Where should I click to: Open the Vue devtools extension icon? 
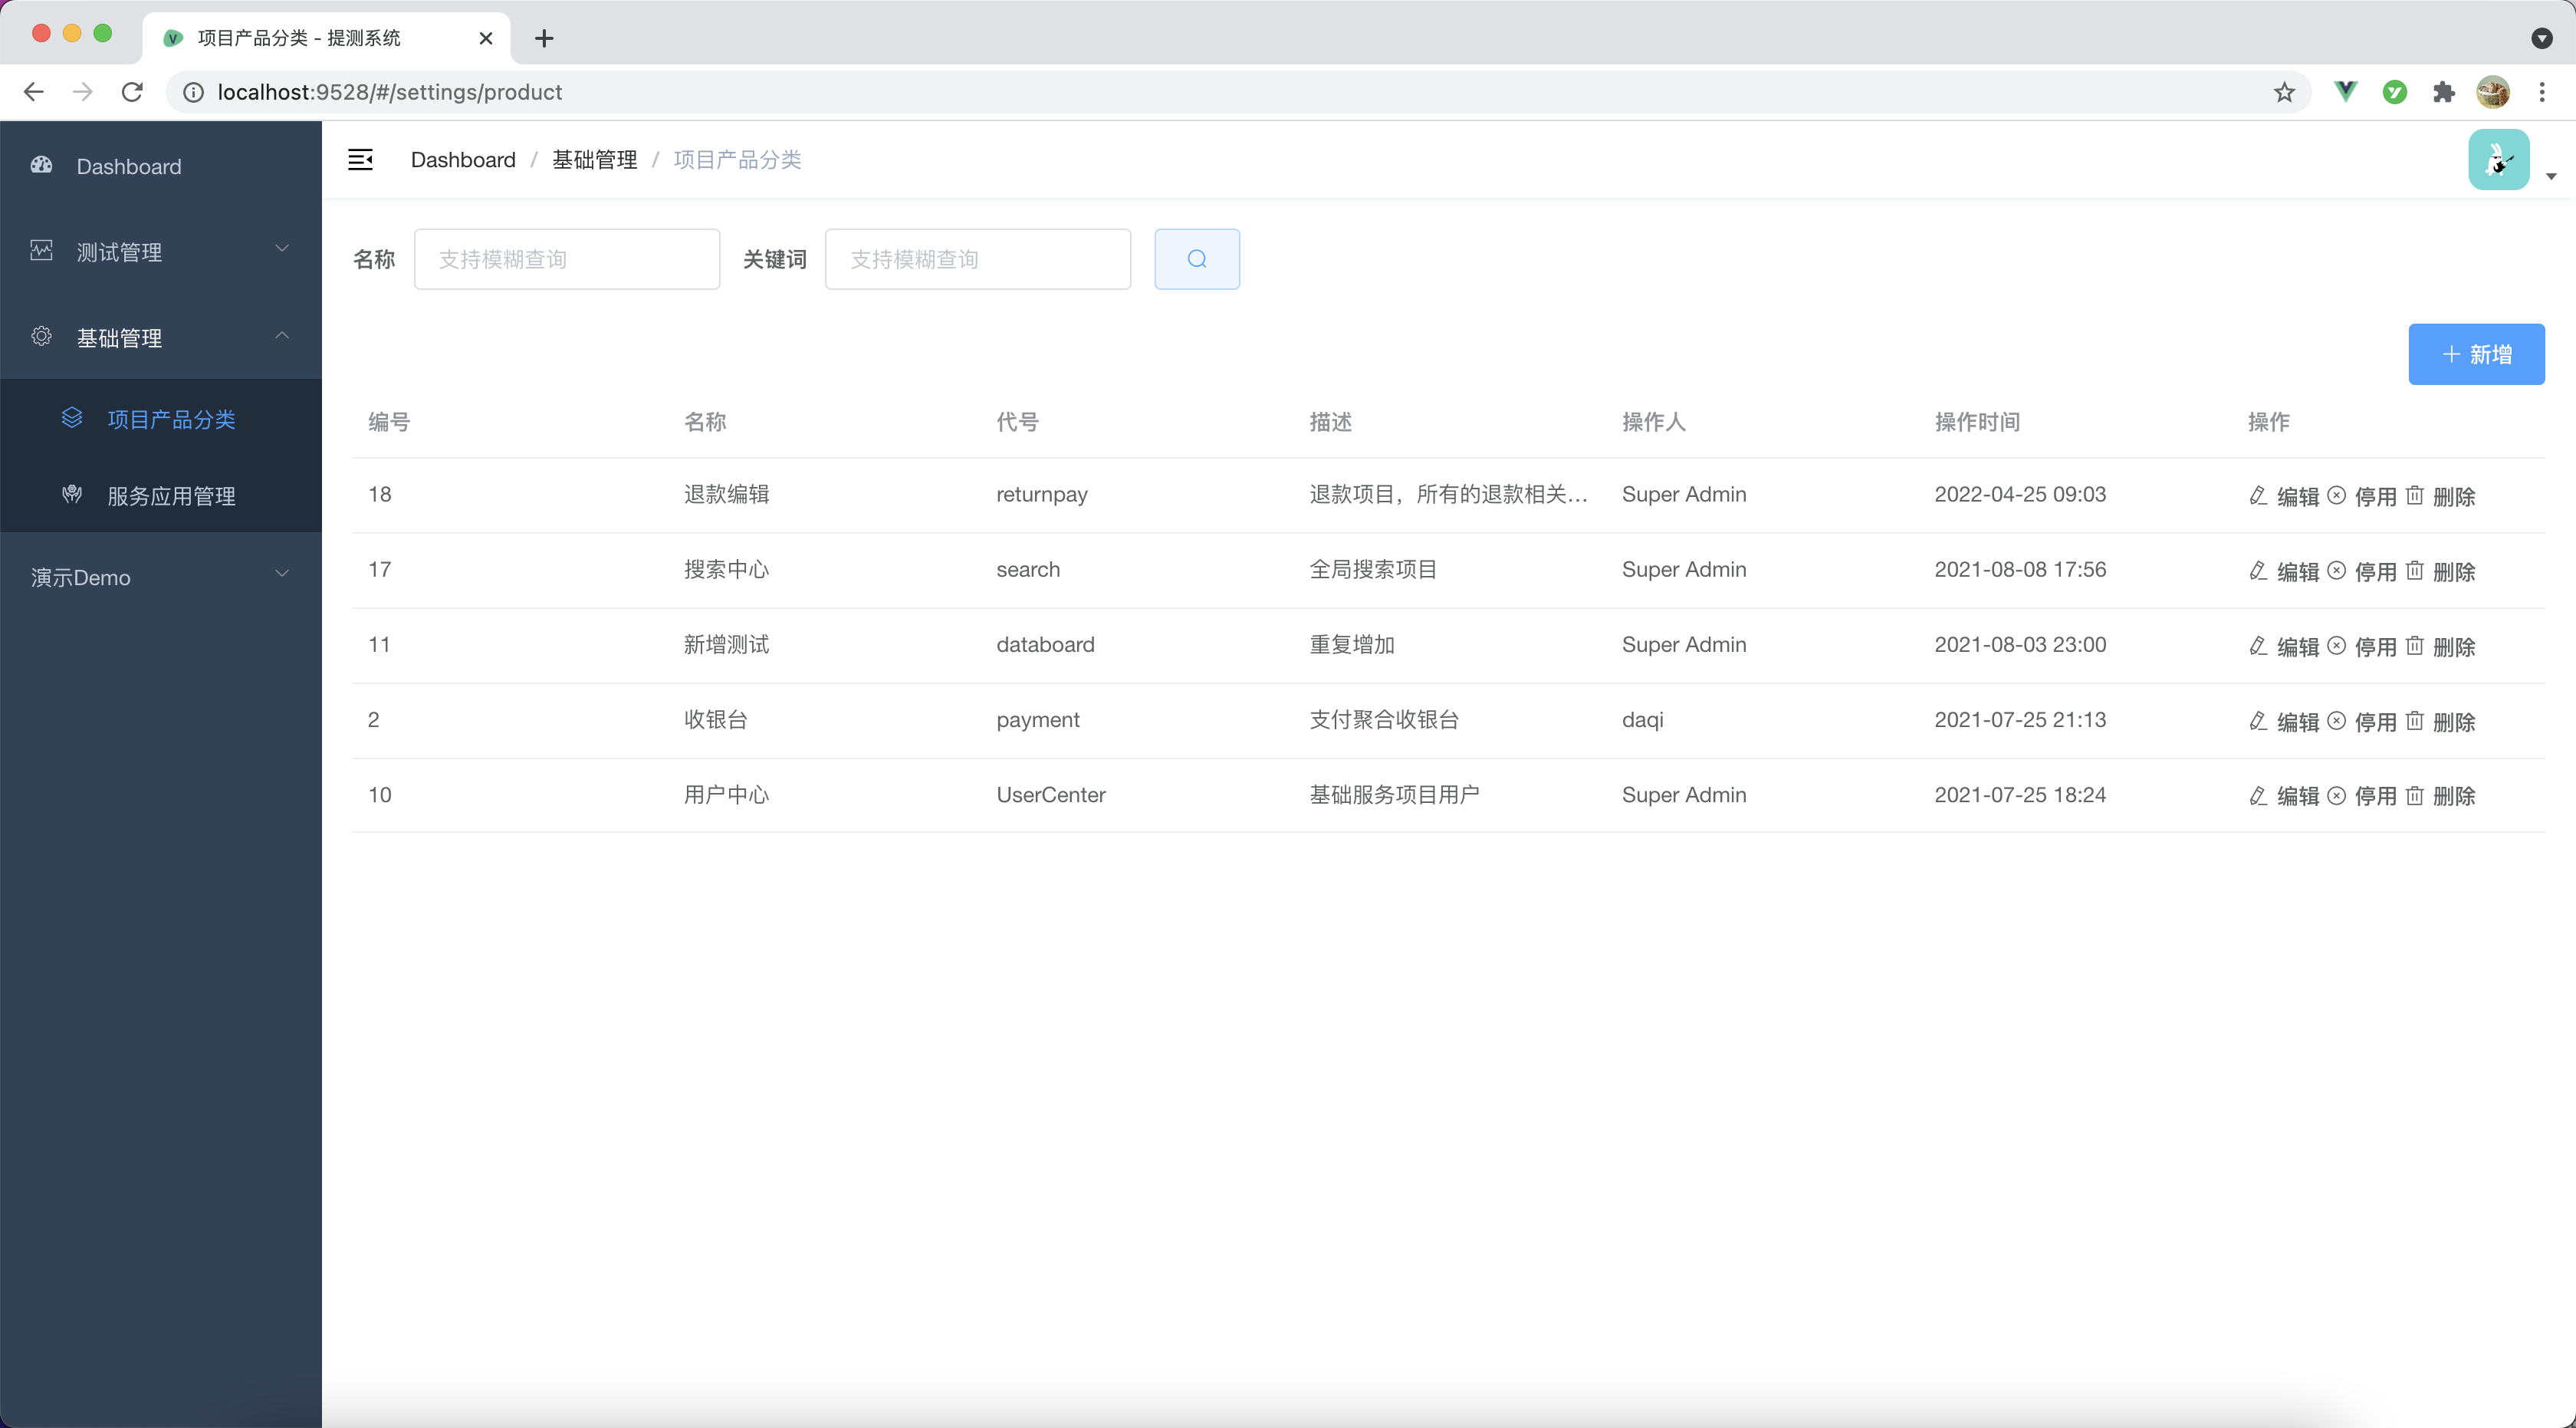pyautogui.click(x=2345, y=92)
